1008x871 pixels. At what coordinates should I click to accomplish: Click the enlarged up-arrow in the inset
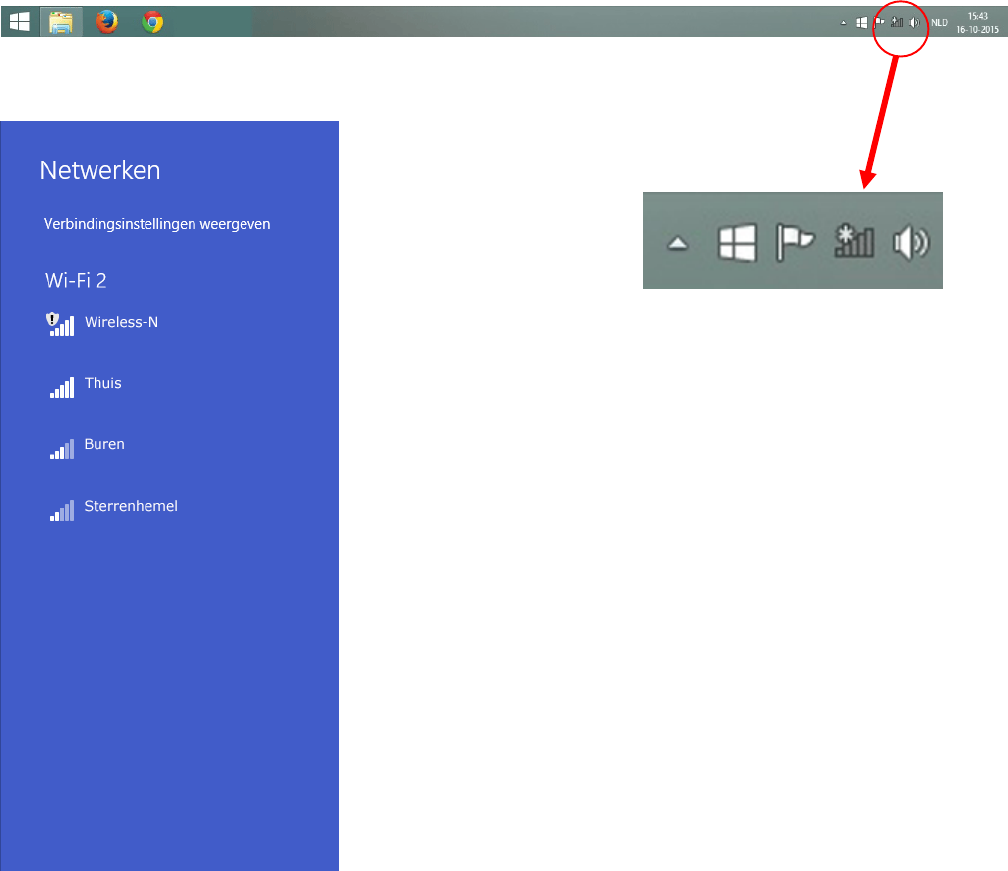[678, 243]
